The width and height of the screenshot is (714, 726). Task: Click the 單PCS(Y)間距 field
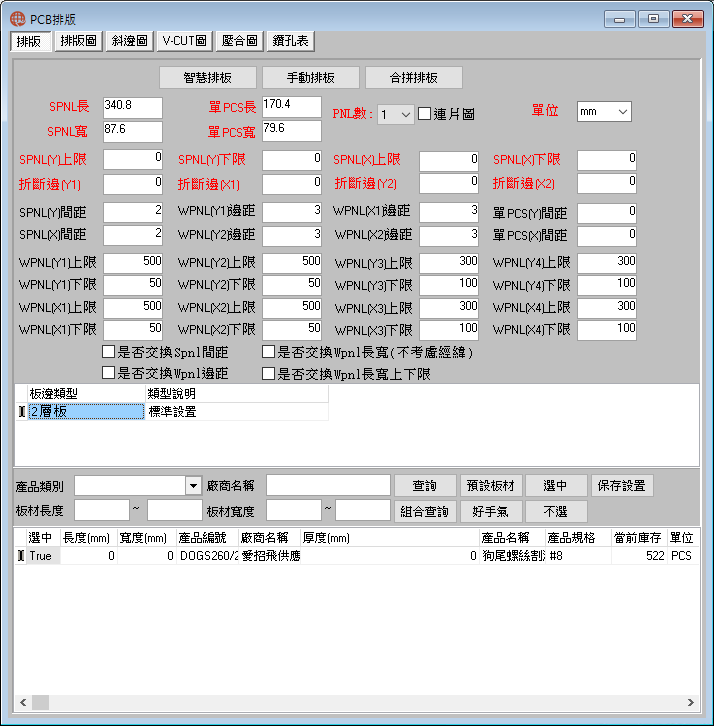coord(607,213)
